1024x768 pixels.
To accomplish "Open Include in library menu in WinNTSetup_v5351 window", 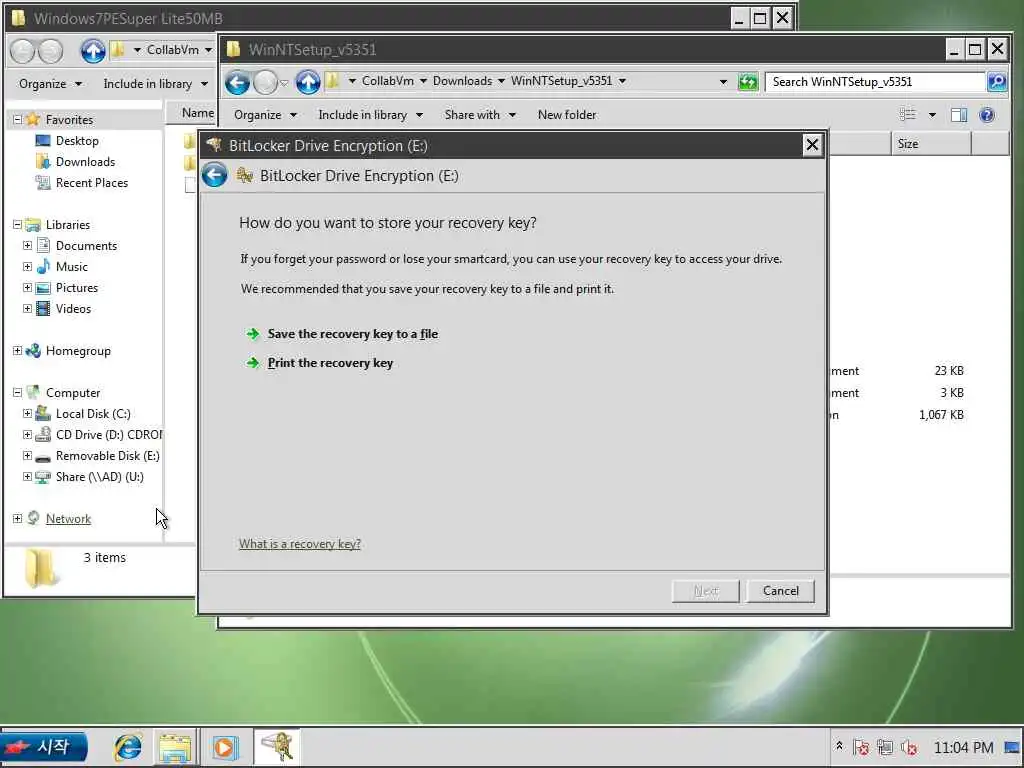I will 370,115.
